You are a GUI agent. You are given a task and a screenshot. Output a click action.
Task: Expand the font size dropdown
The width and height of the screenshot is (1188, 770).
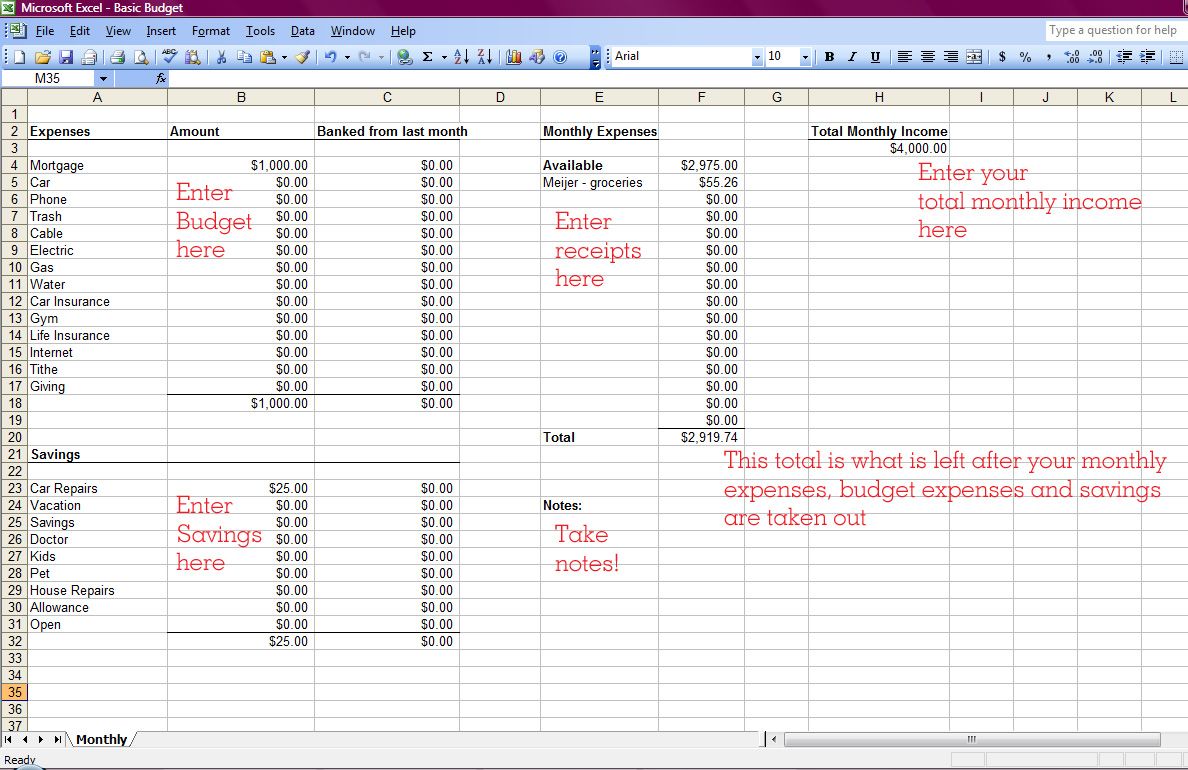click(x=805, y=57)
